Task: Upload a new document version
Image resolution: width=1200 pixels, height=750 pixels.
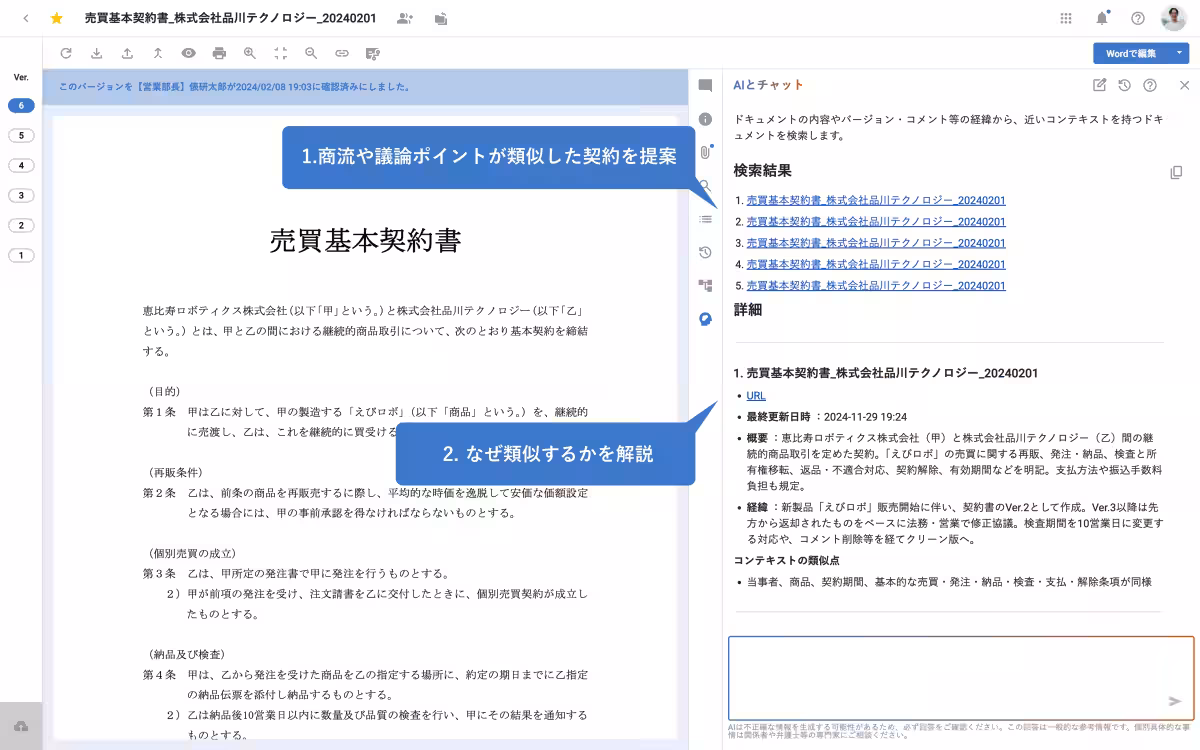Action: 128,53
